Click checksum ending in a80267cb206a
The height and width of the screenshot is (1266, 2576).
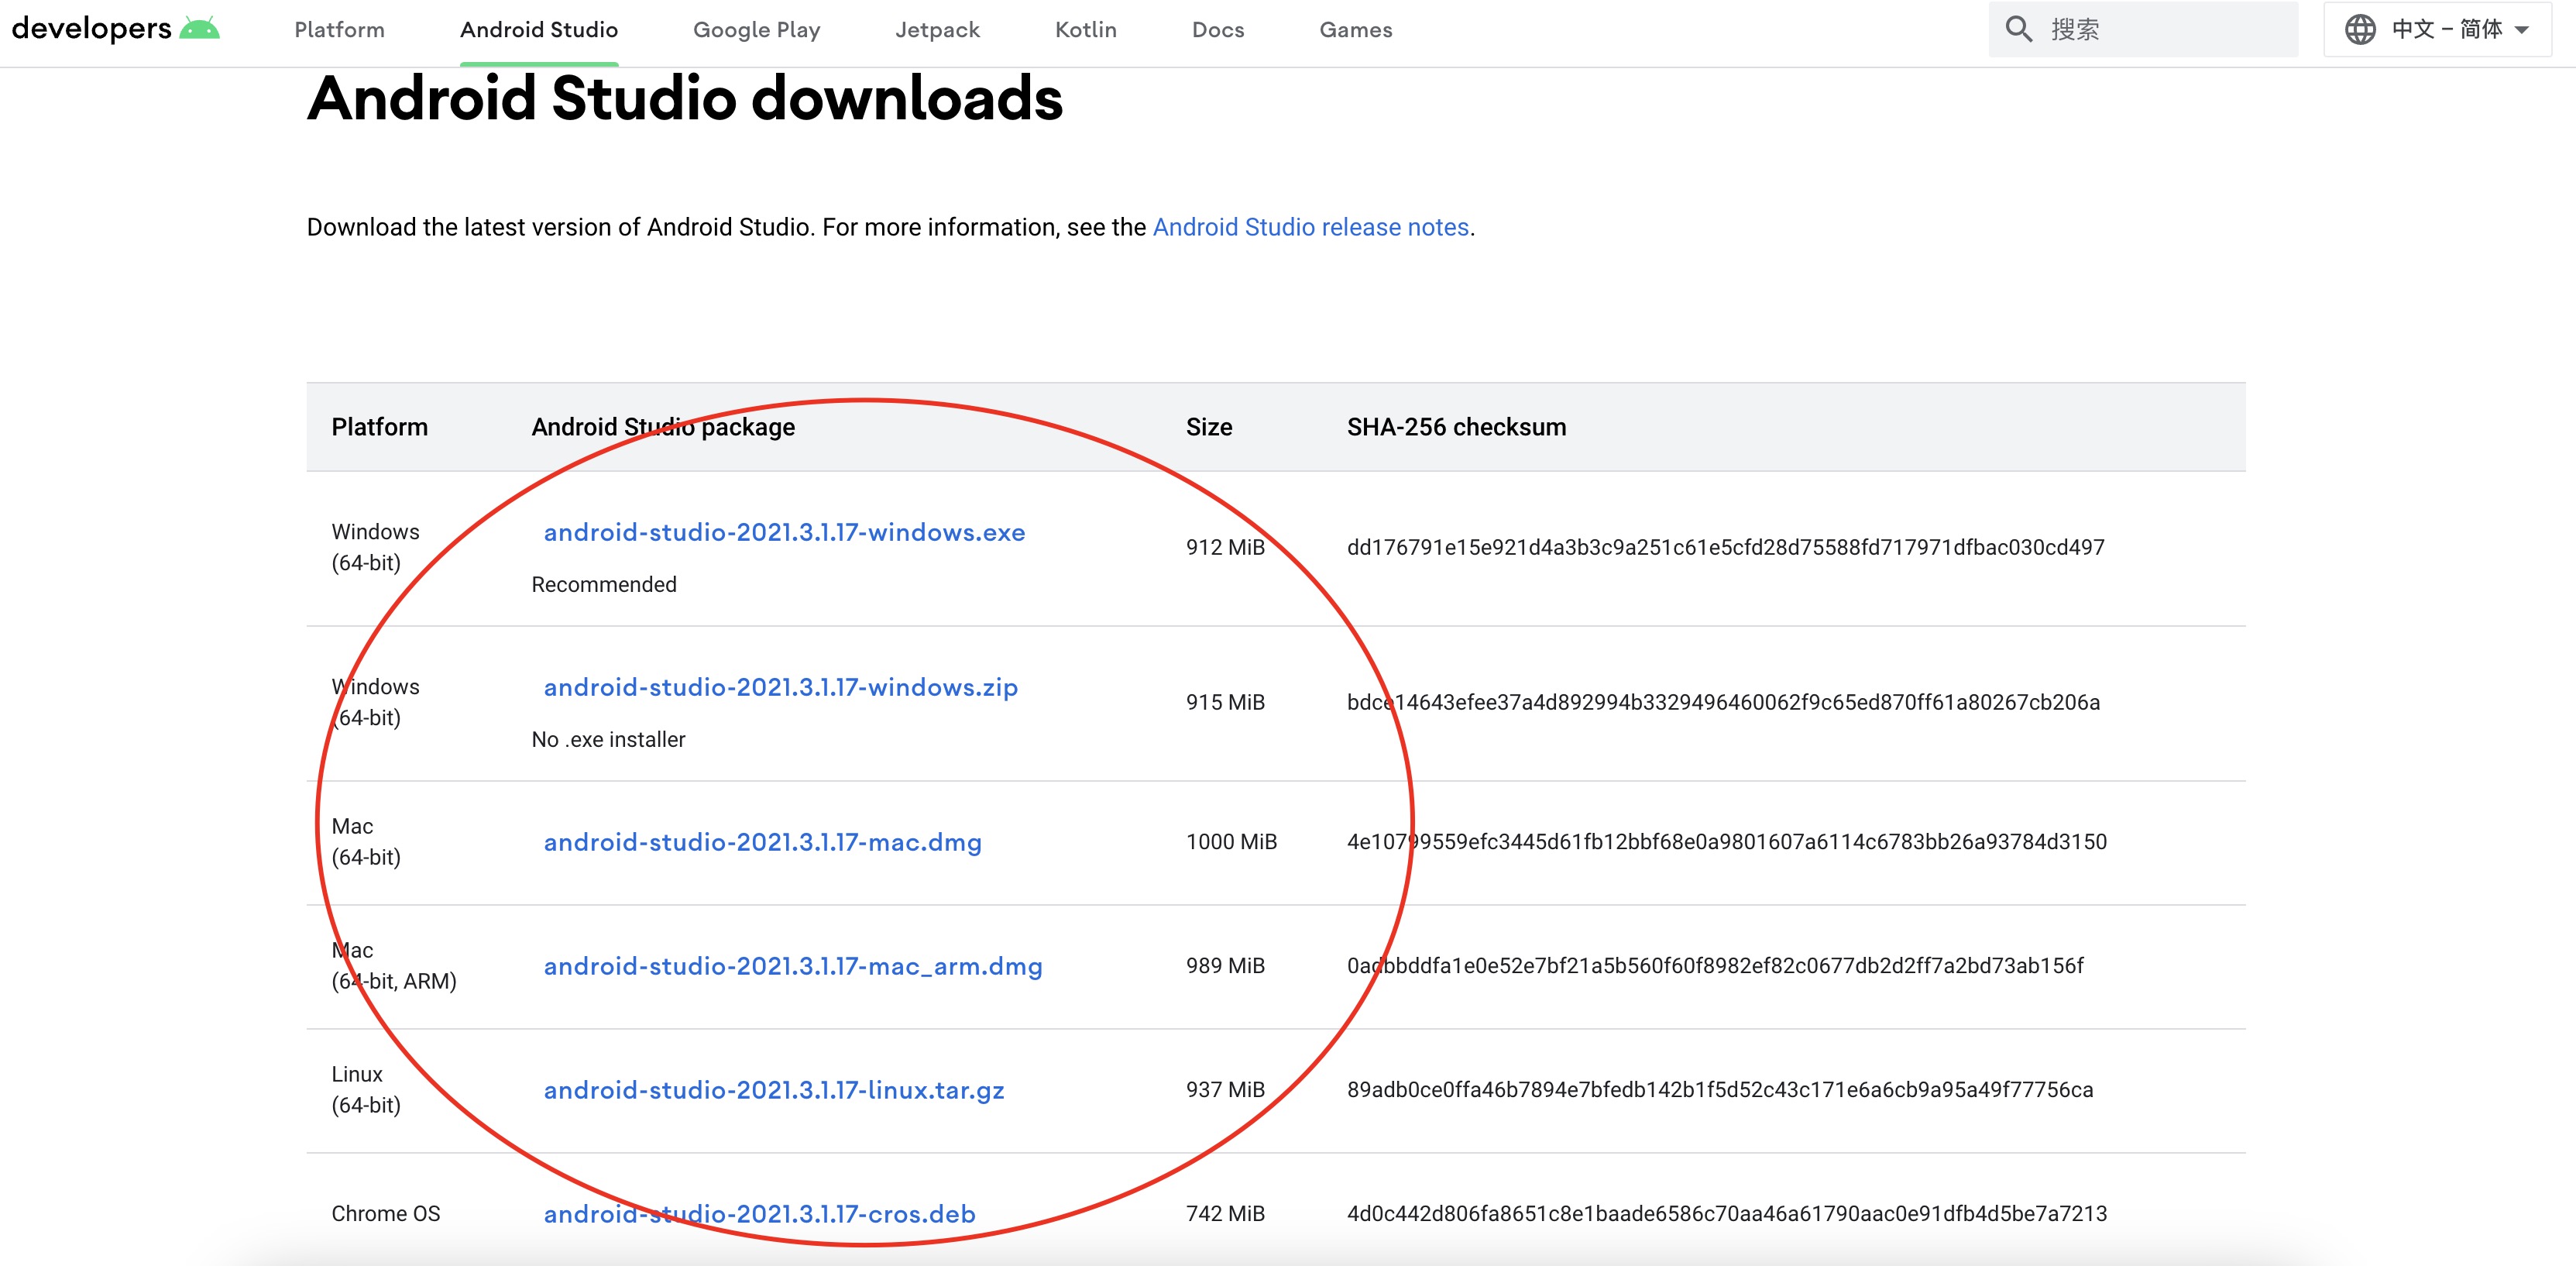1723,702
